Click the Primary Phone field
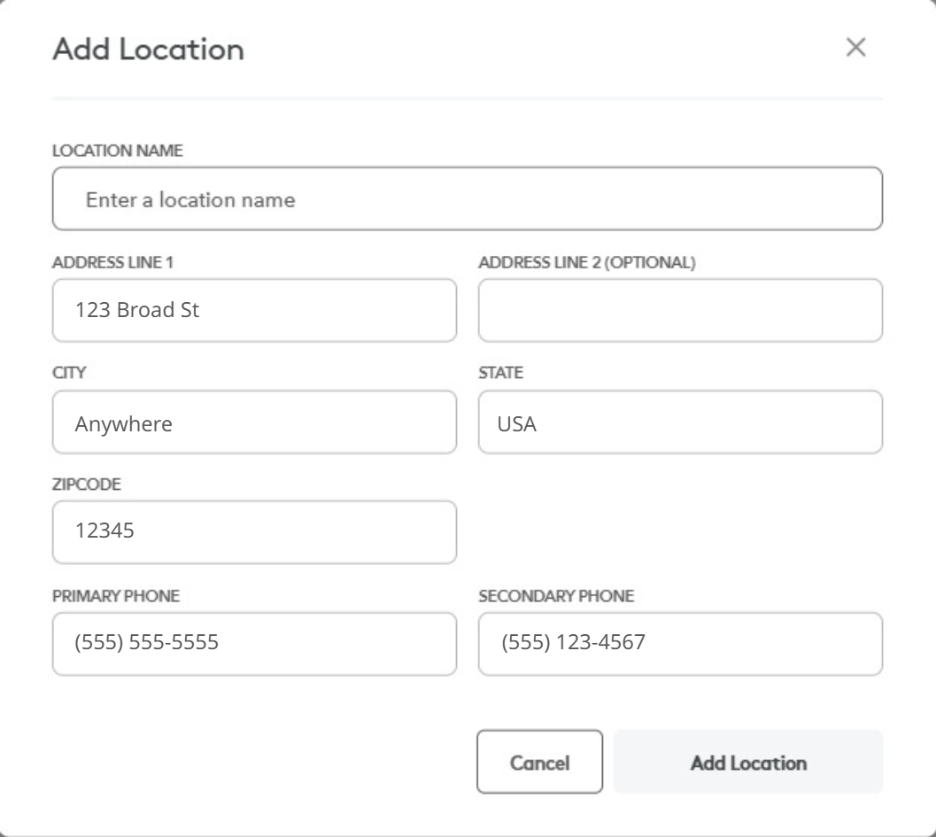The height and width of the screenshot is (837, 936). pyautogui.click(x=254, y=644)
